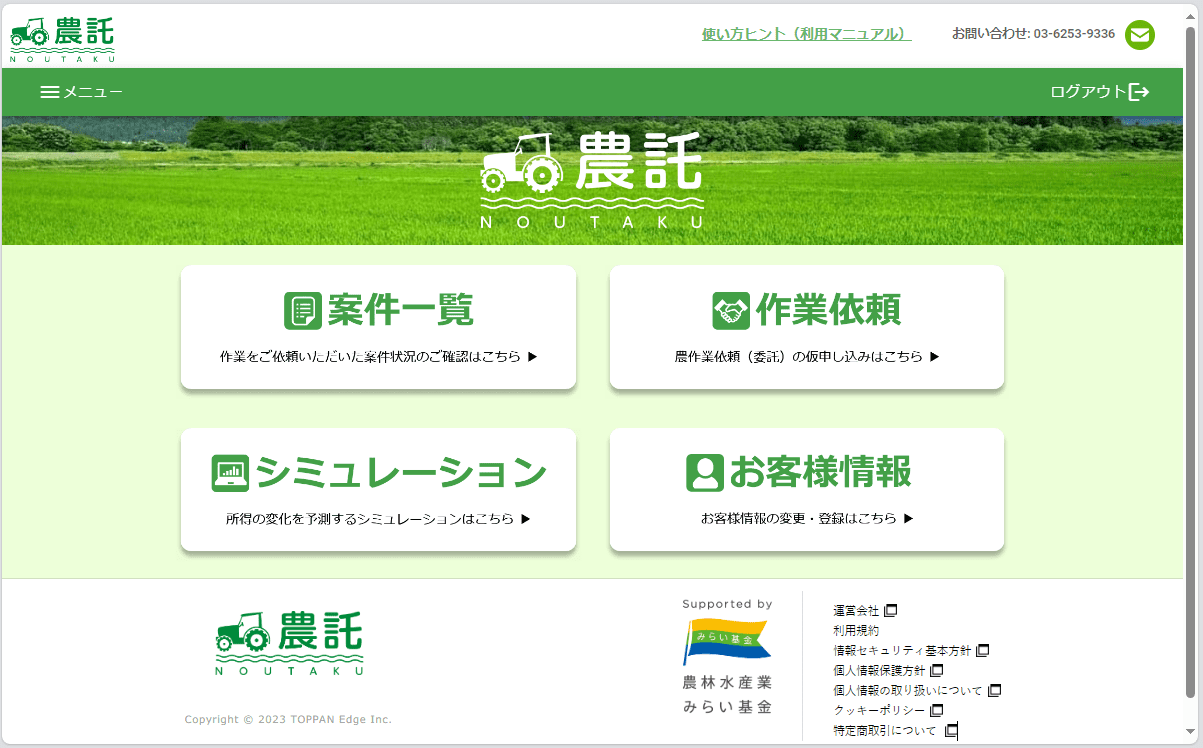Click the external link icon beside 個人情報の取り扱いについて

(994, 690)
